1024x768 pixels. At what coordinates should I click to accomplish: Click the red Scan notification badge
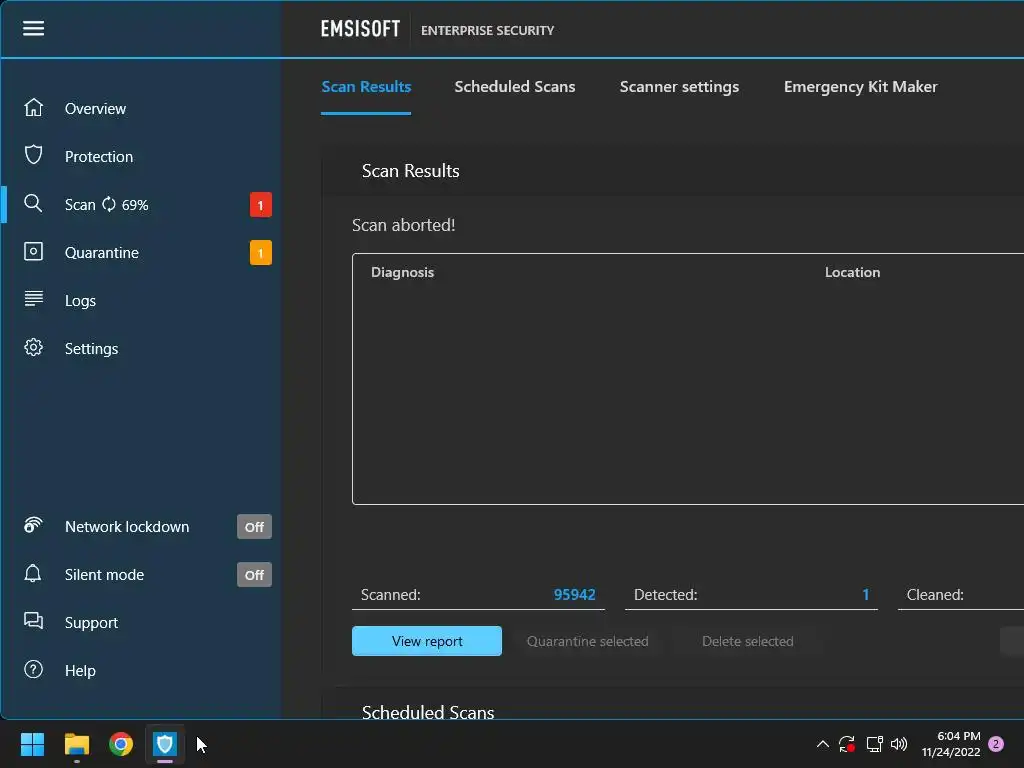pos(261,205)
